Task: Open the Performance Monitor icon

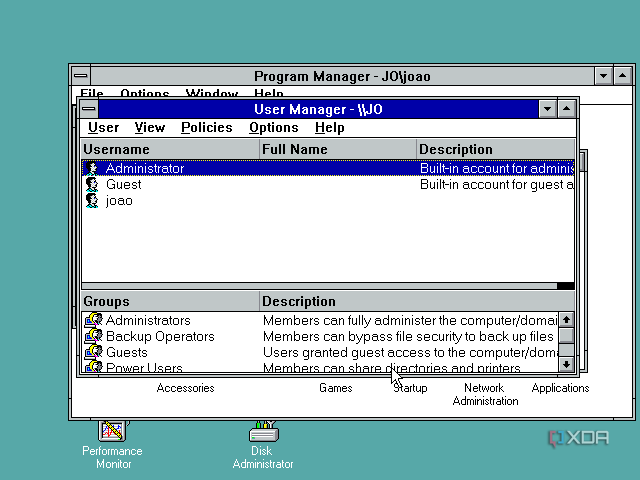Action: (x=112, y=431)
